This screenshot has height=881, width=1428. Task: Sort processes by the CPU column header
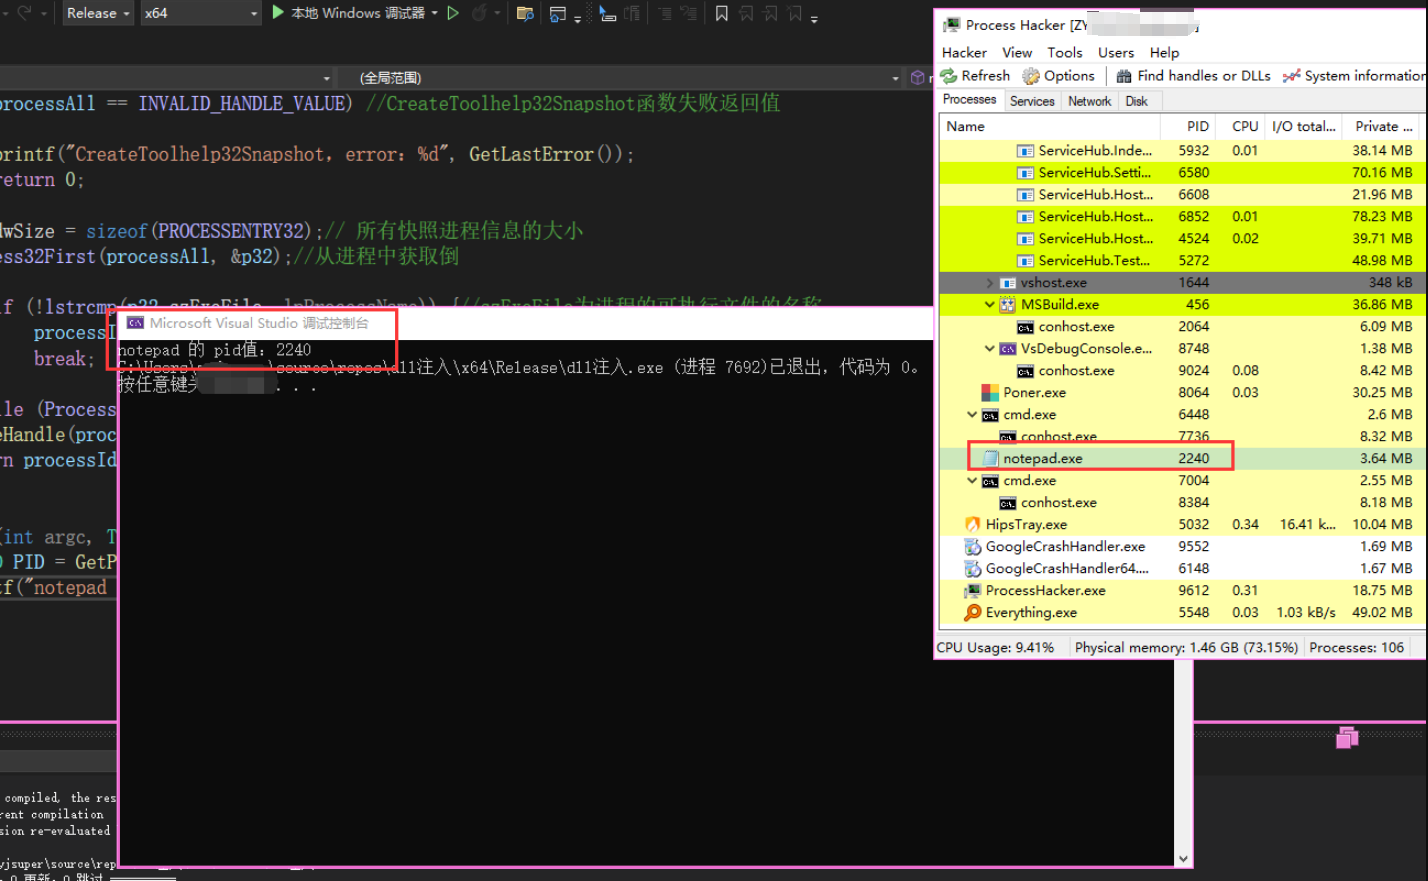[x=1241, y=126]
